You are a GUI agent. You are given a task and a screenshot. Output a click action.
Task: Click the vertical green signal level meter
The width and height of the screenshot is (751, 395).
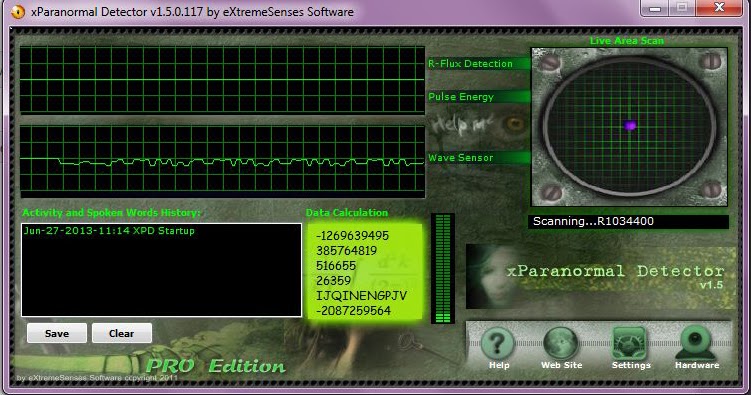point(443,268)
